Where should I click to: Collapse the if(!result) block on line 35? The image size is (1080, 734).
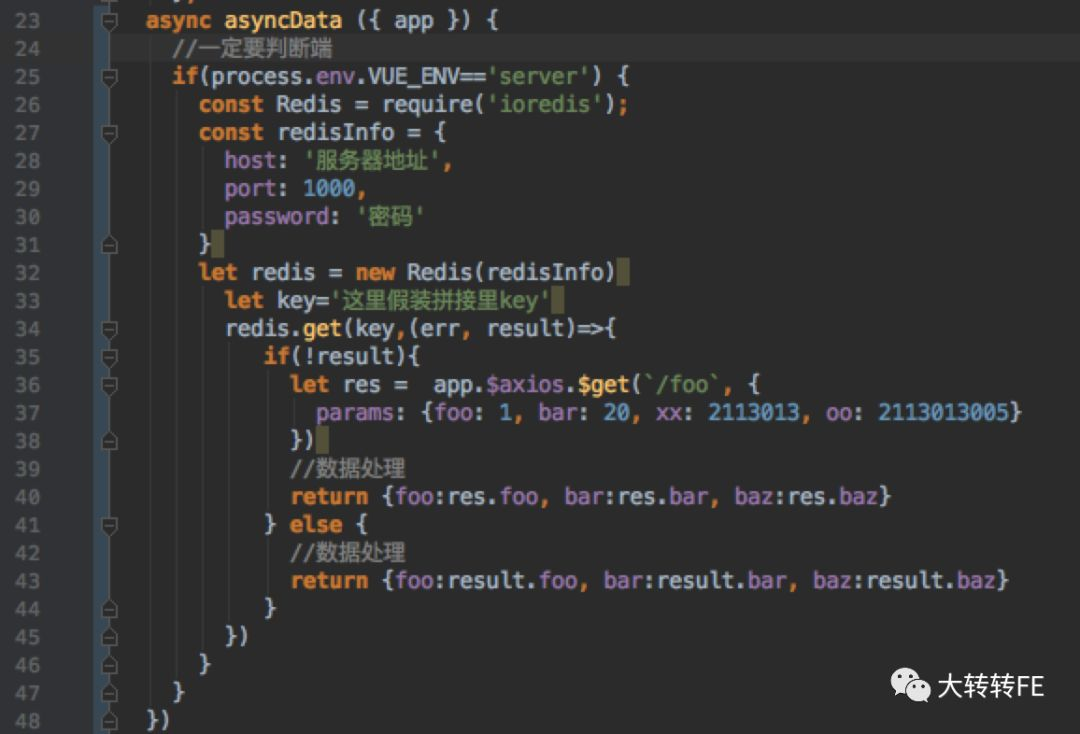(x=110, y=357)
